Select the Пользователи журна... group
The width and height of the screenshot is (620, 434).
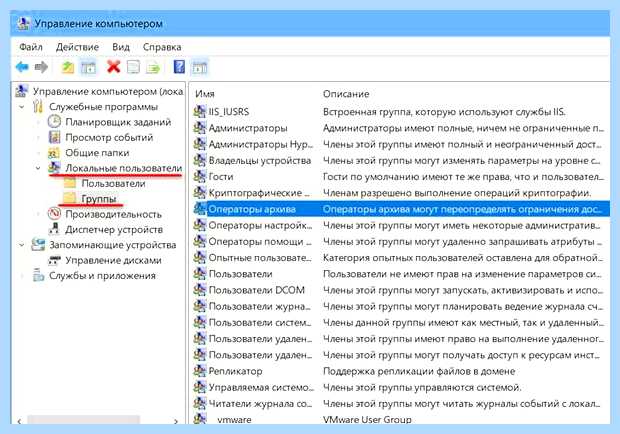click(x=260, y=306)
